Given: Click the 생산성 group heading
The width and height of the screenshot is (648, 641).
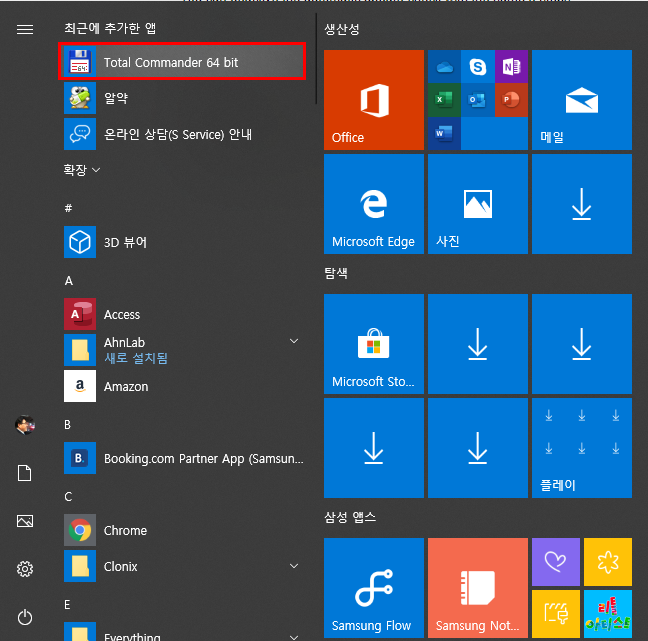Looking at the screenshot, I should [x=341, y=29].
